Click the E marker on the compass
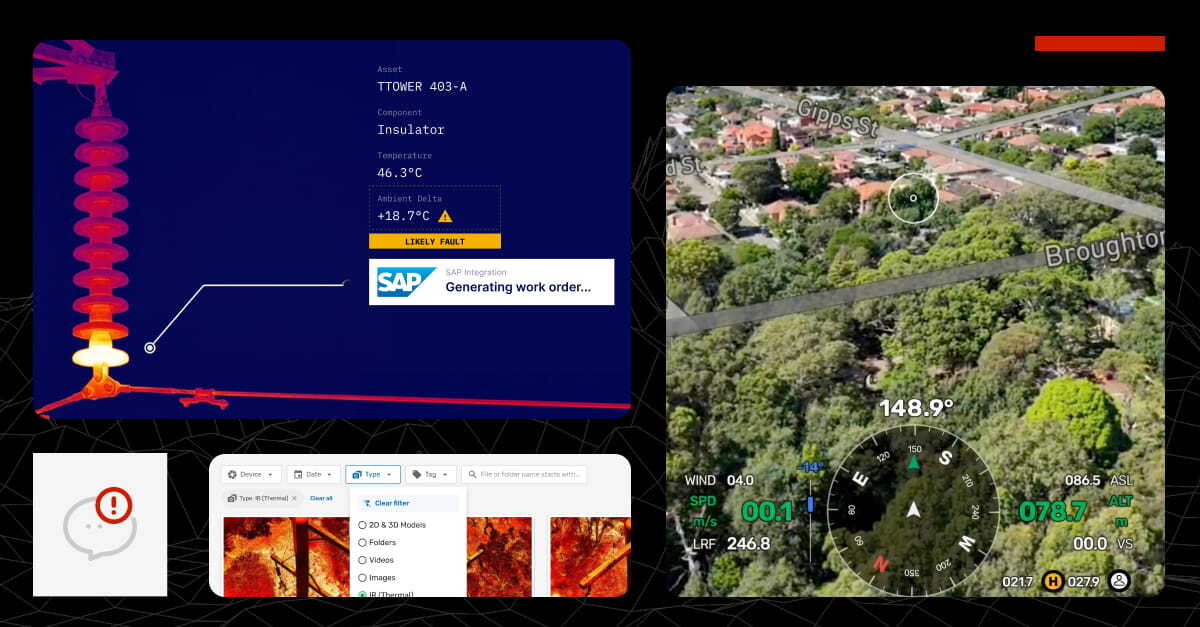This screenshot has height=627, width=1200. 859,477
